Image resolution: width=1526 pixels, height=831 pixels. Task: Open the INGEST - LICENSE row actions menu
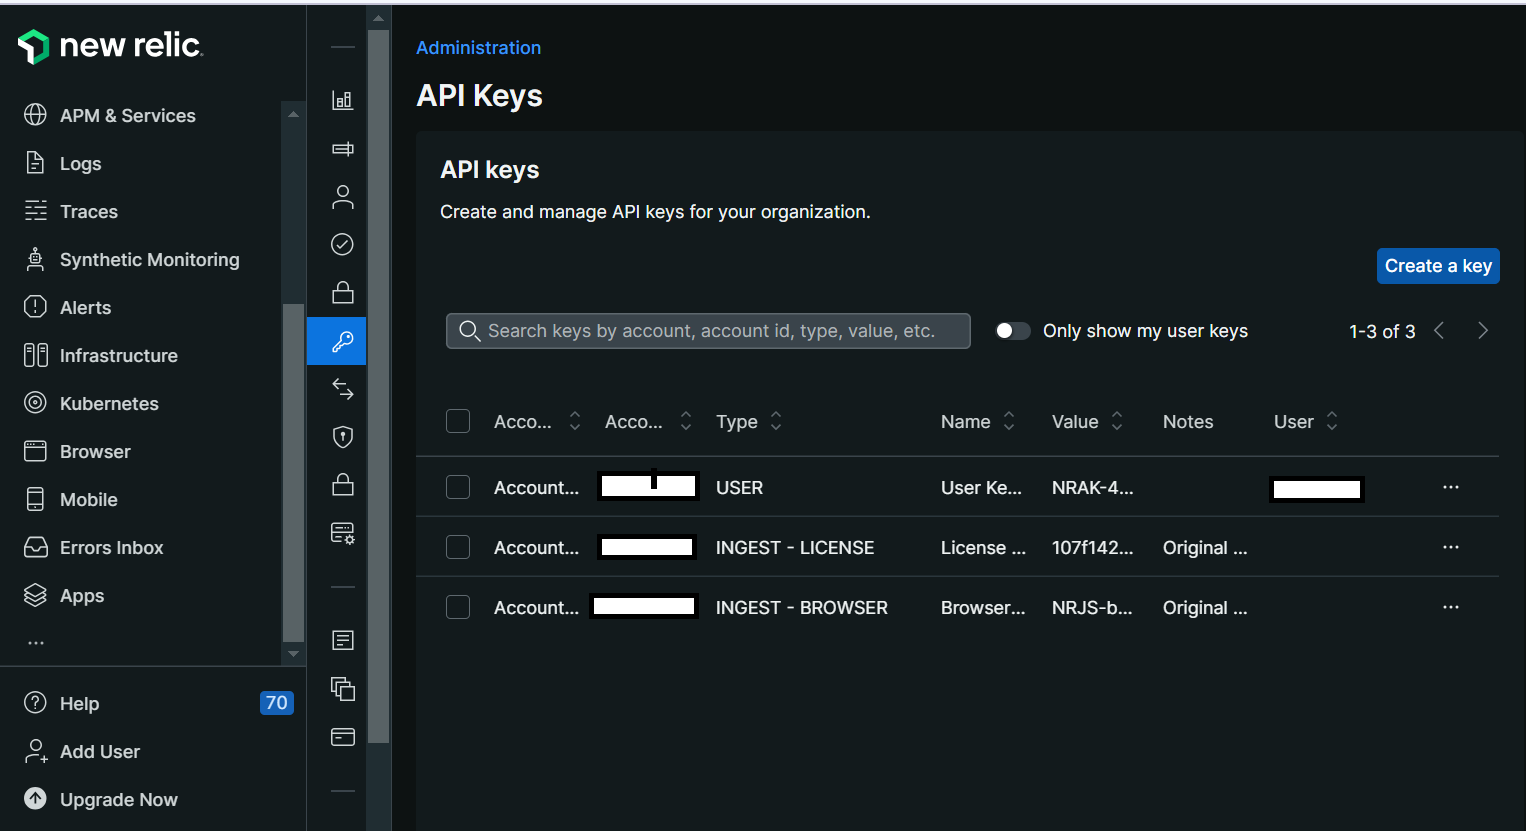[1451, 547]
